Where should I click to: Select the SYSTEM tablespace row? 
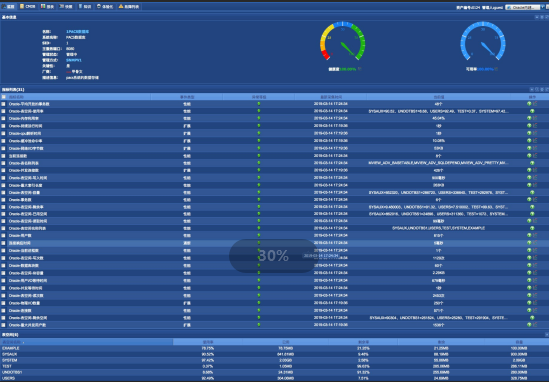274,360
